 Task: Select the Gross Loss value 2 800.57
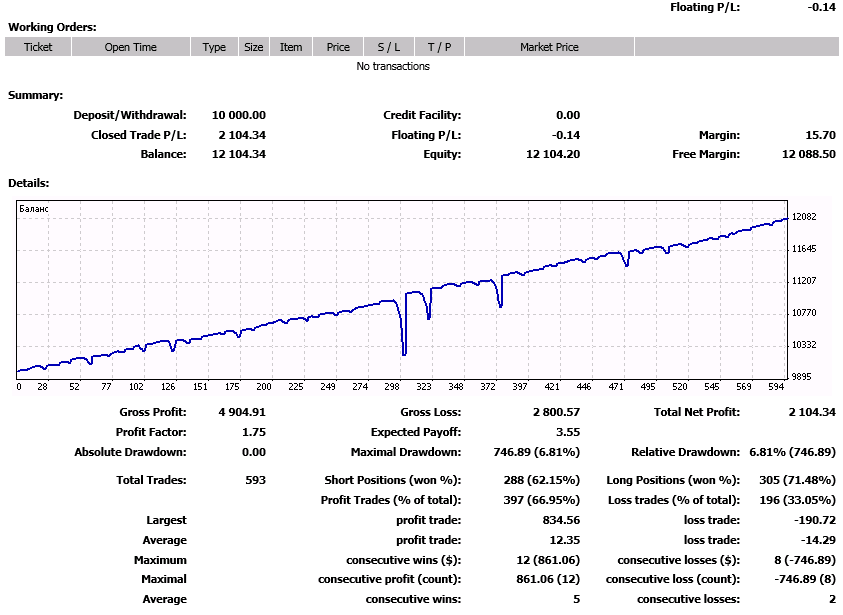point(553,412)
